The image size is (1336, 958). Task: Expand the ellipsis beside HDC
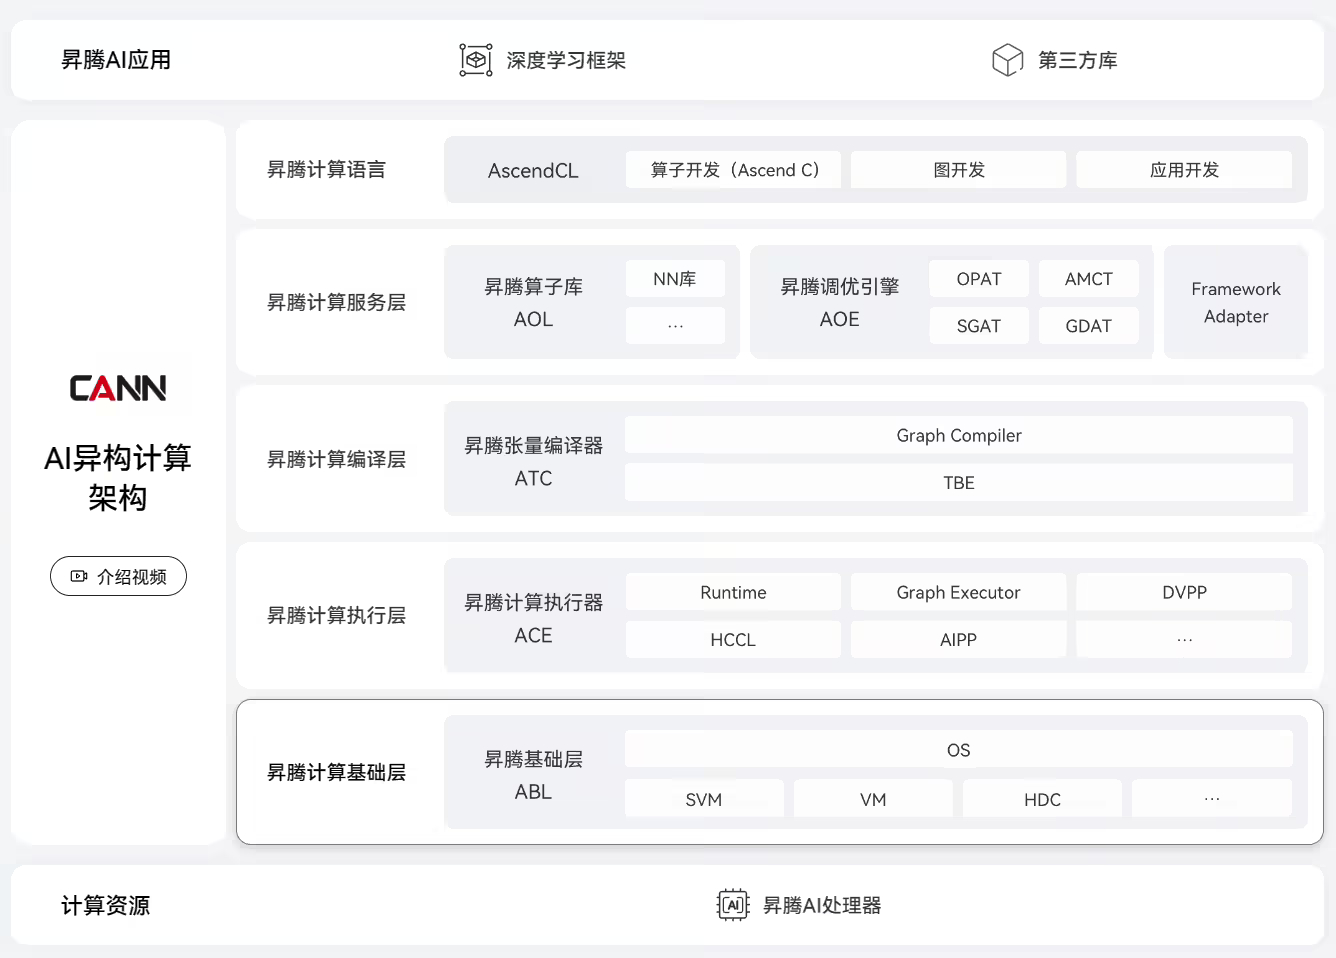pos(1212,798)
